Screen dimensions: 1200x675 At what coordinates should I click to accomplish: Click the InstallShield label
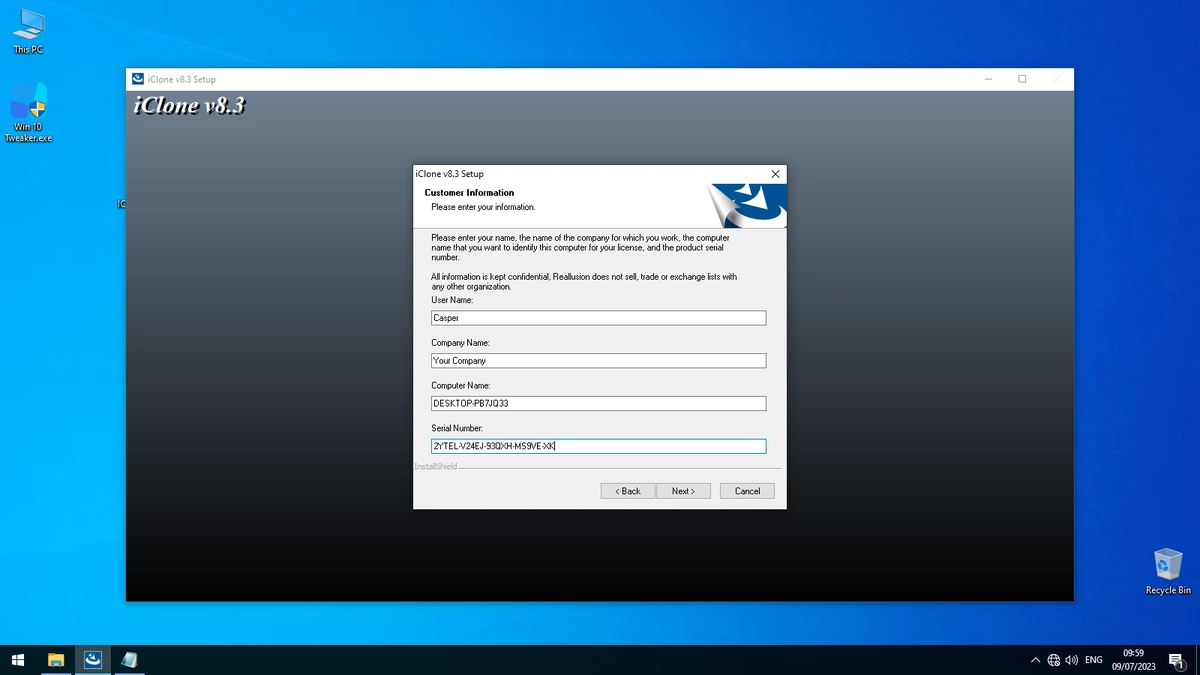click(x=436, y=467)
